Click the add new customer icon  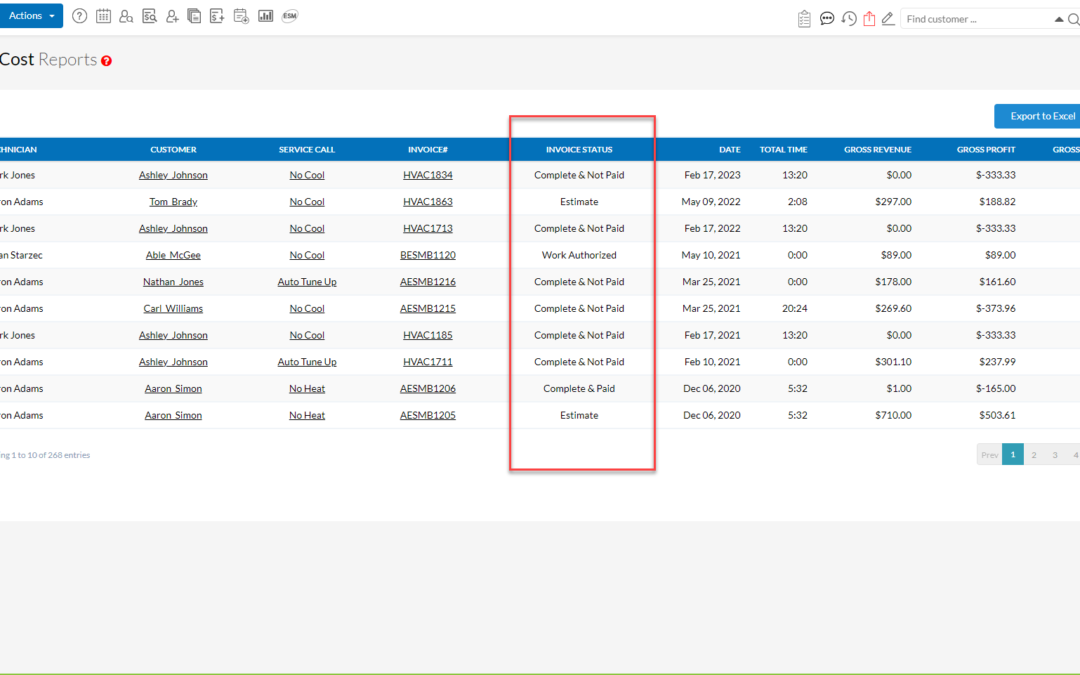(x=171, y=15)
